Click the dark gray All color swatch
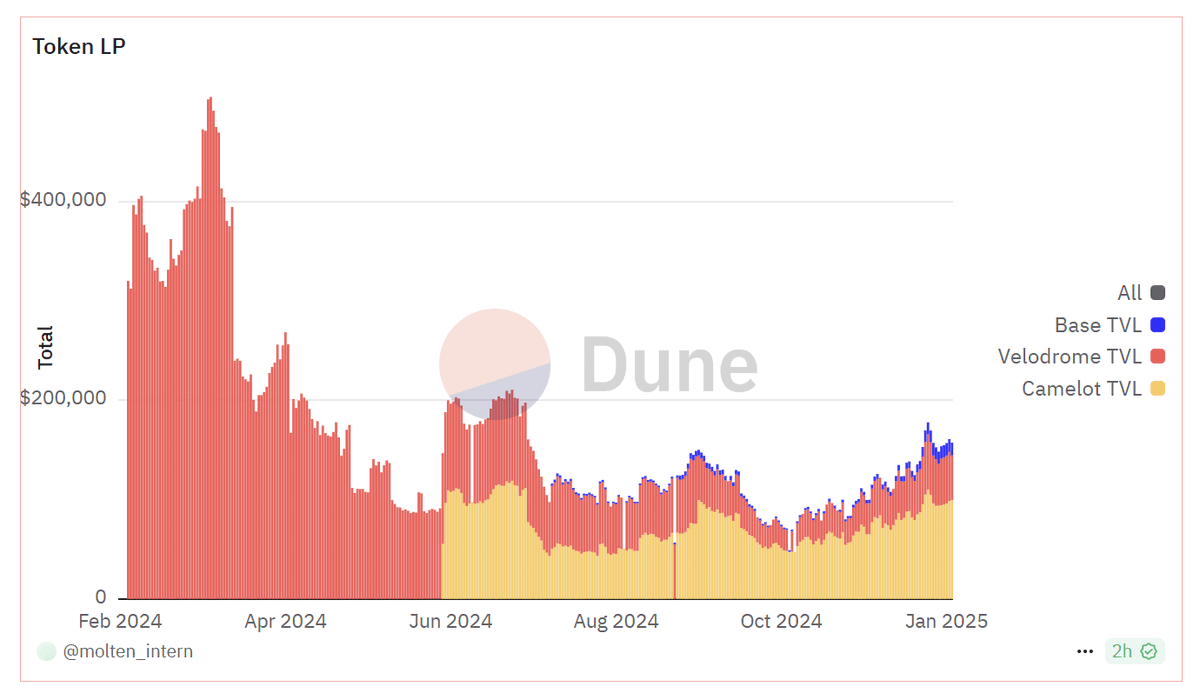This screenshot has width=1200, height=700. point(1158,293)
